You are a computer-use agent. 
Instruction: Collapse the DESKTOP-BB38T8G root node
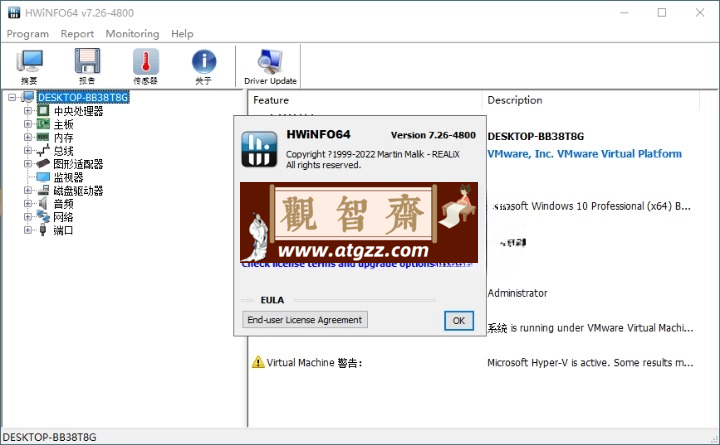12,97
